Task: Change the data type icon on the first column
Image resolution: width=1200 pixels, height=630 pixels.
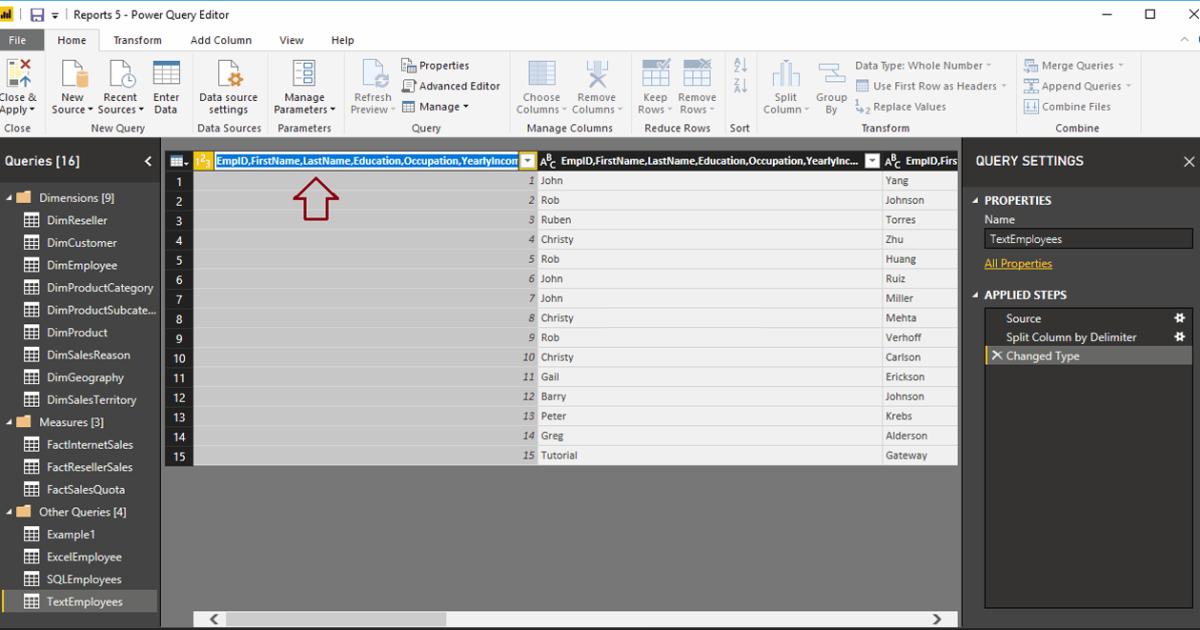Action: click(x=203, y=161)
